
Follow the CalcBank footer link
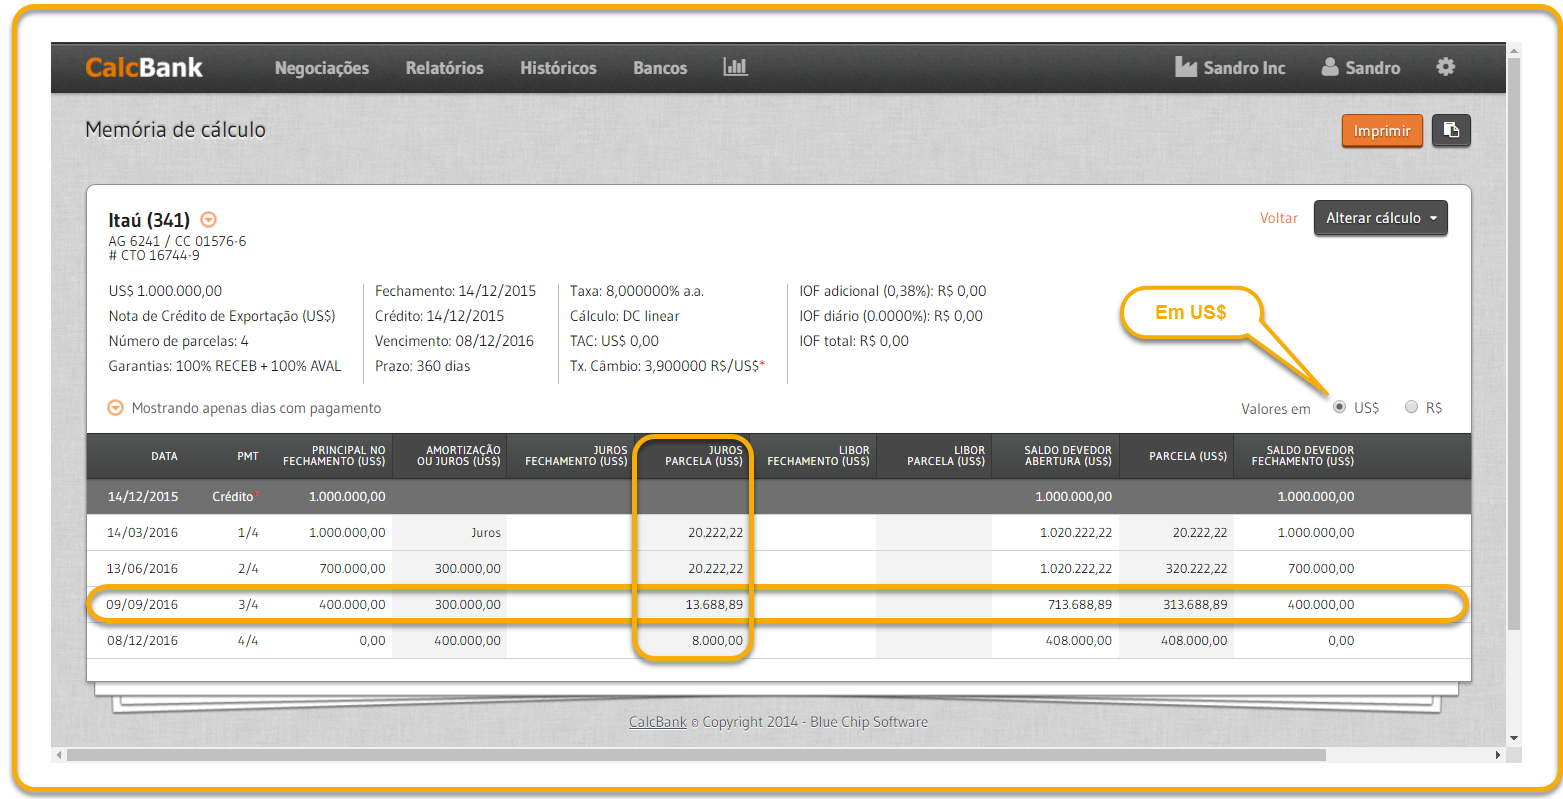658,722
